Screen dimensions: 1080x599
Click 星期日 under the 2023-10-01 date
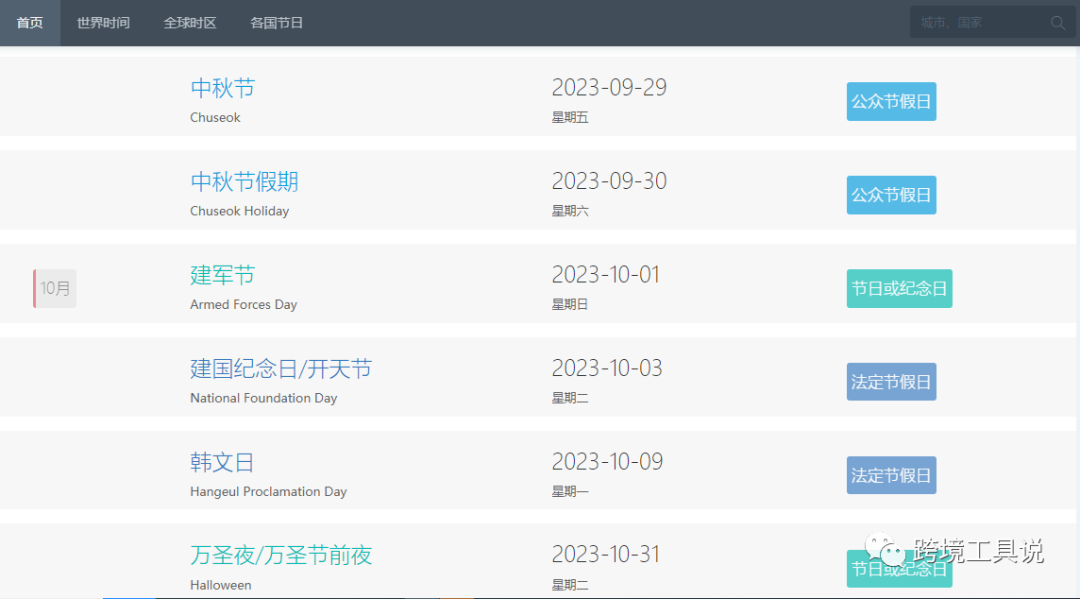pos(570,304)
